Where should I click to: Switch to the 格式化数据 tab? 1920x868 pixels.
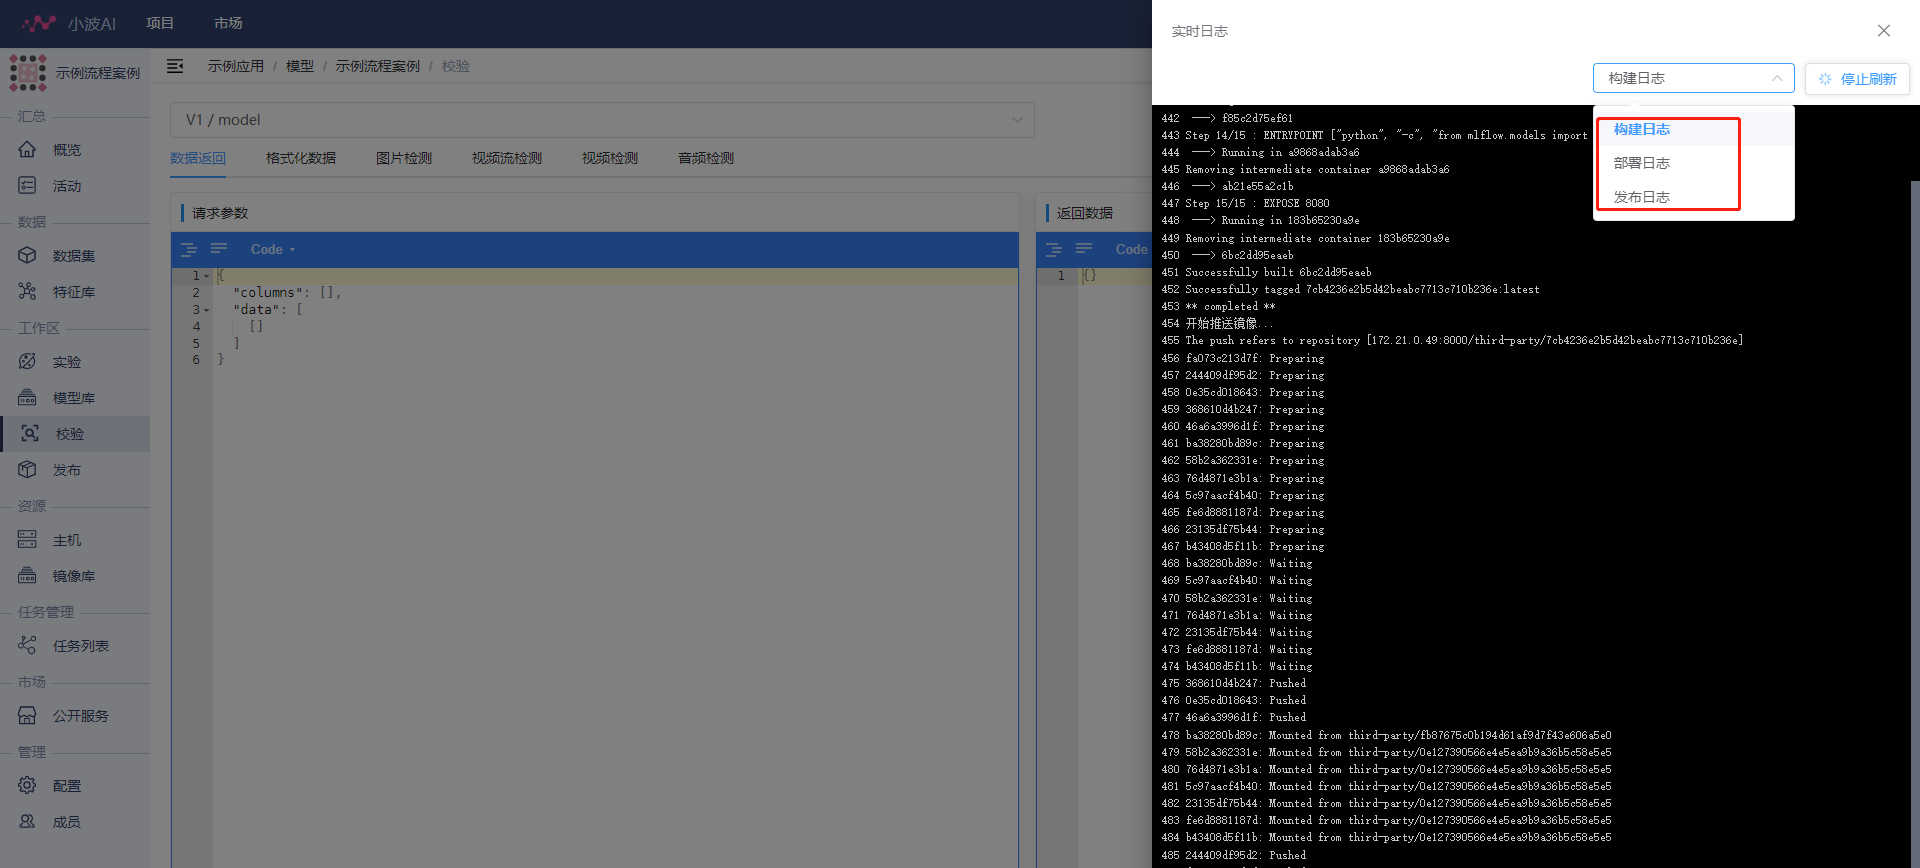pos(301,158)
